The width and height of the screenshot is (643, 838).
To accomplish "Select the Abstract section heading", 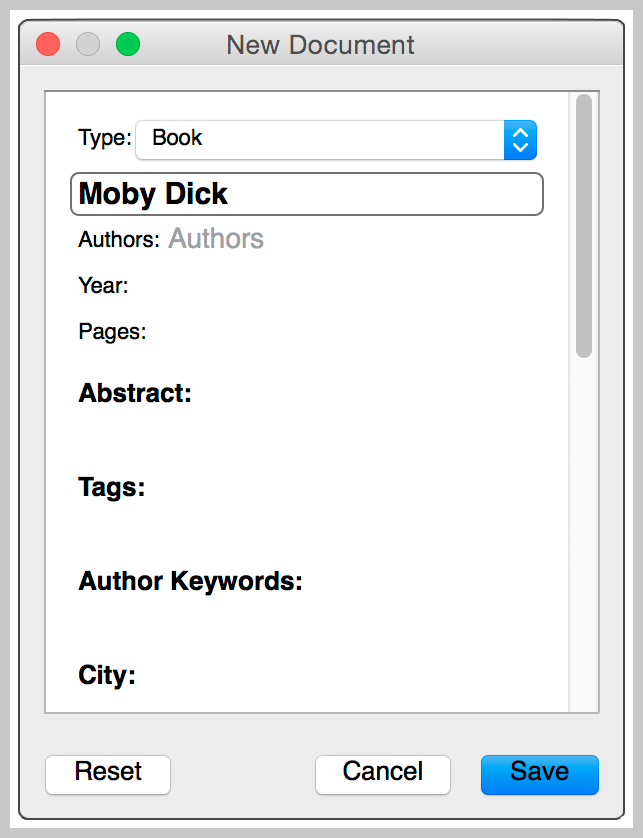I will (135, 393).
